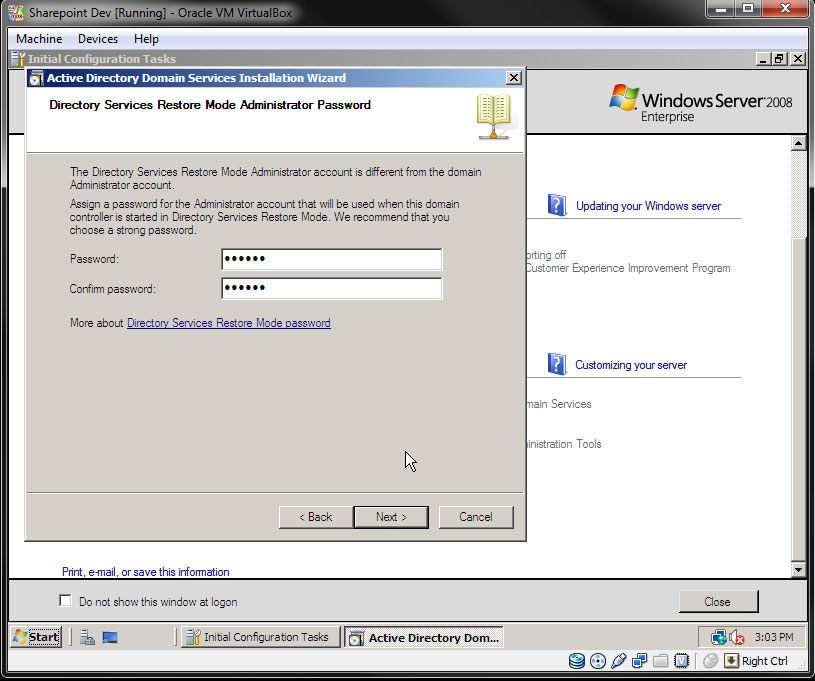Switch to Active Directory Dom... taskbar button
This screenshot has width=815, height=681.
tap(424, 637)
